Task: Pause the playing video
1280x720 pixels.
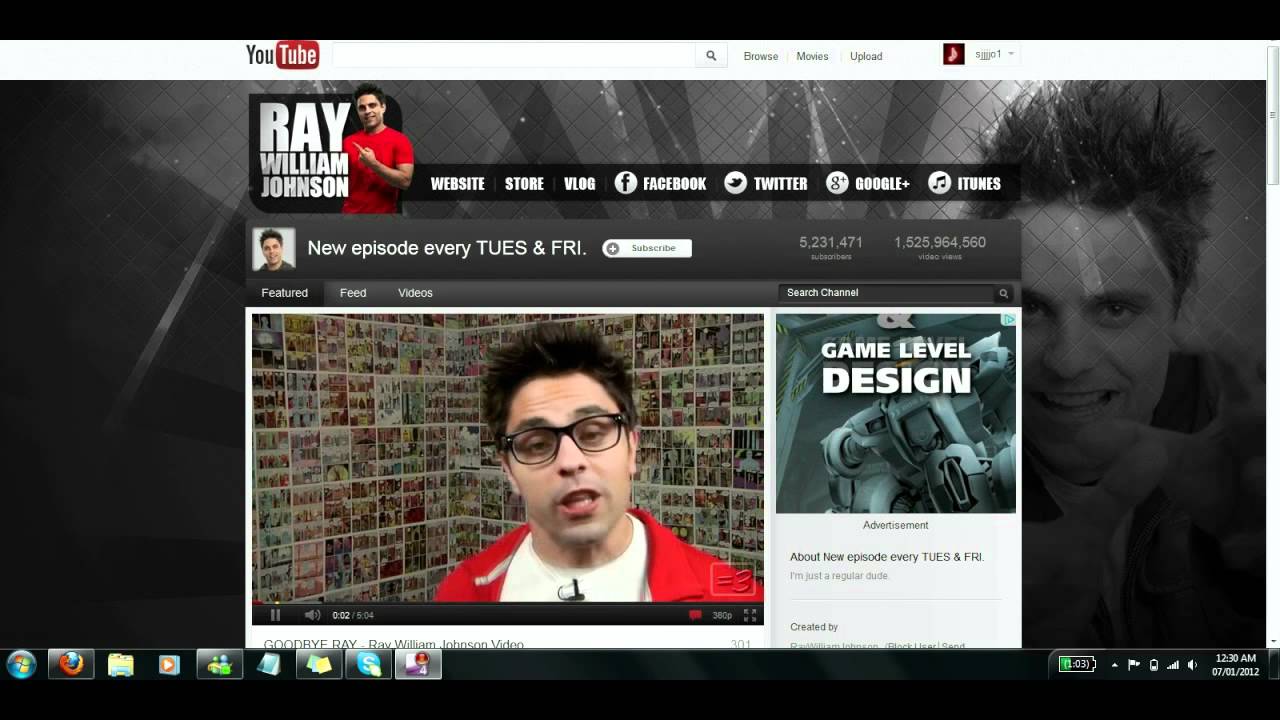Action: tap(276, 615)
